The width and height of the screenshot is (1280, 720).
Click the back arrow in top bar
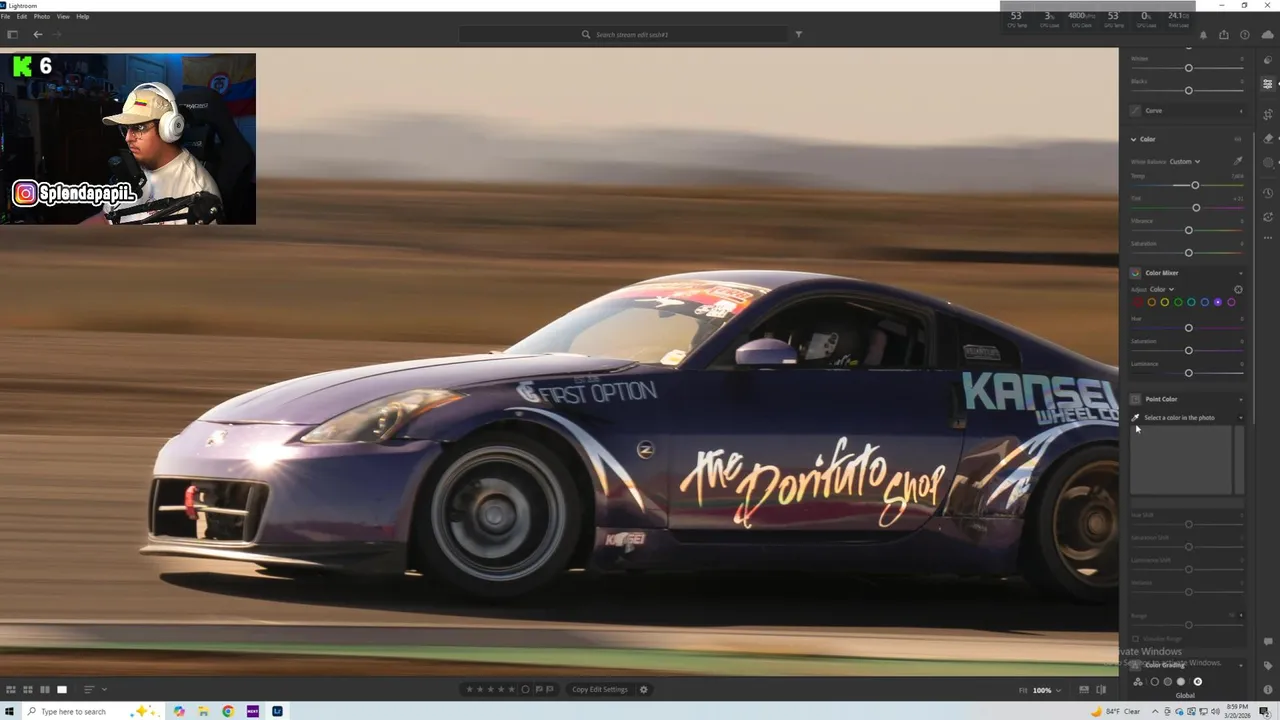[x=38, y=34]
